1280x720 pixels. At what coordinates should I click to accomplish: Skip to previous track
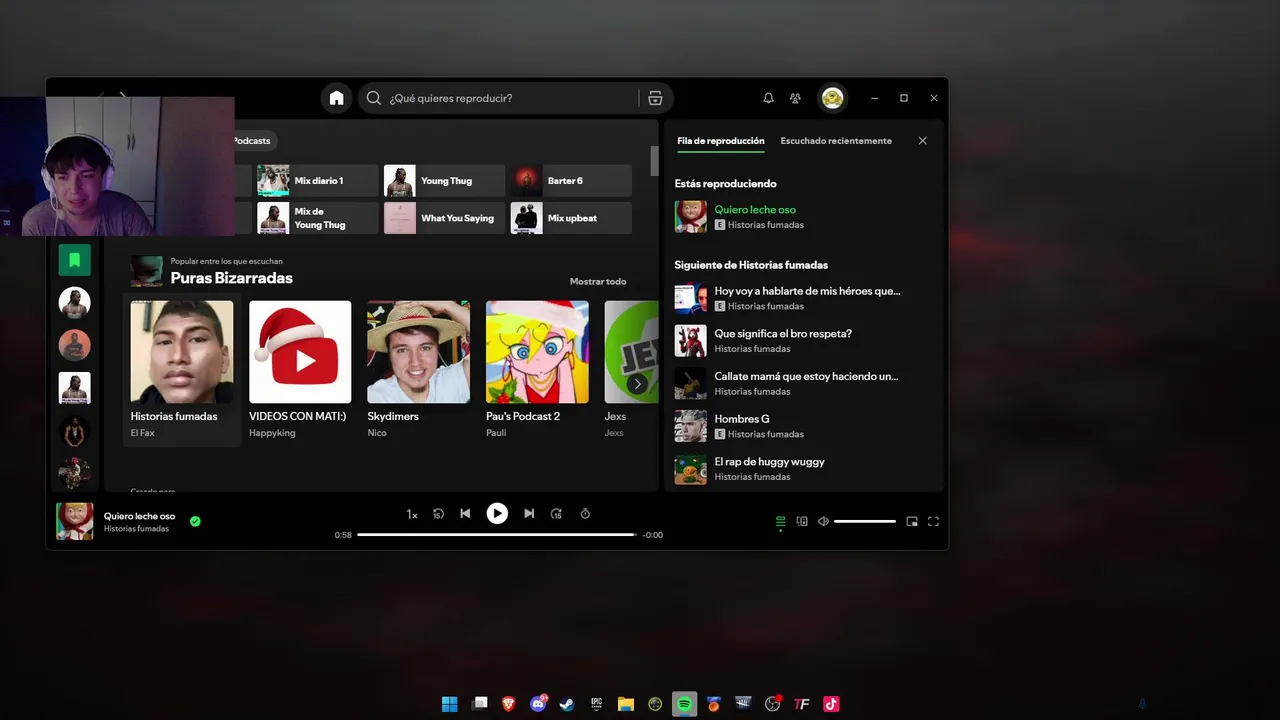coord(465,514)
